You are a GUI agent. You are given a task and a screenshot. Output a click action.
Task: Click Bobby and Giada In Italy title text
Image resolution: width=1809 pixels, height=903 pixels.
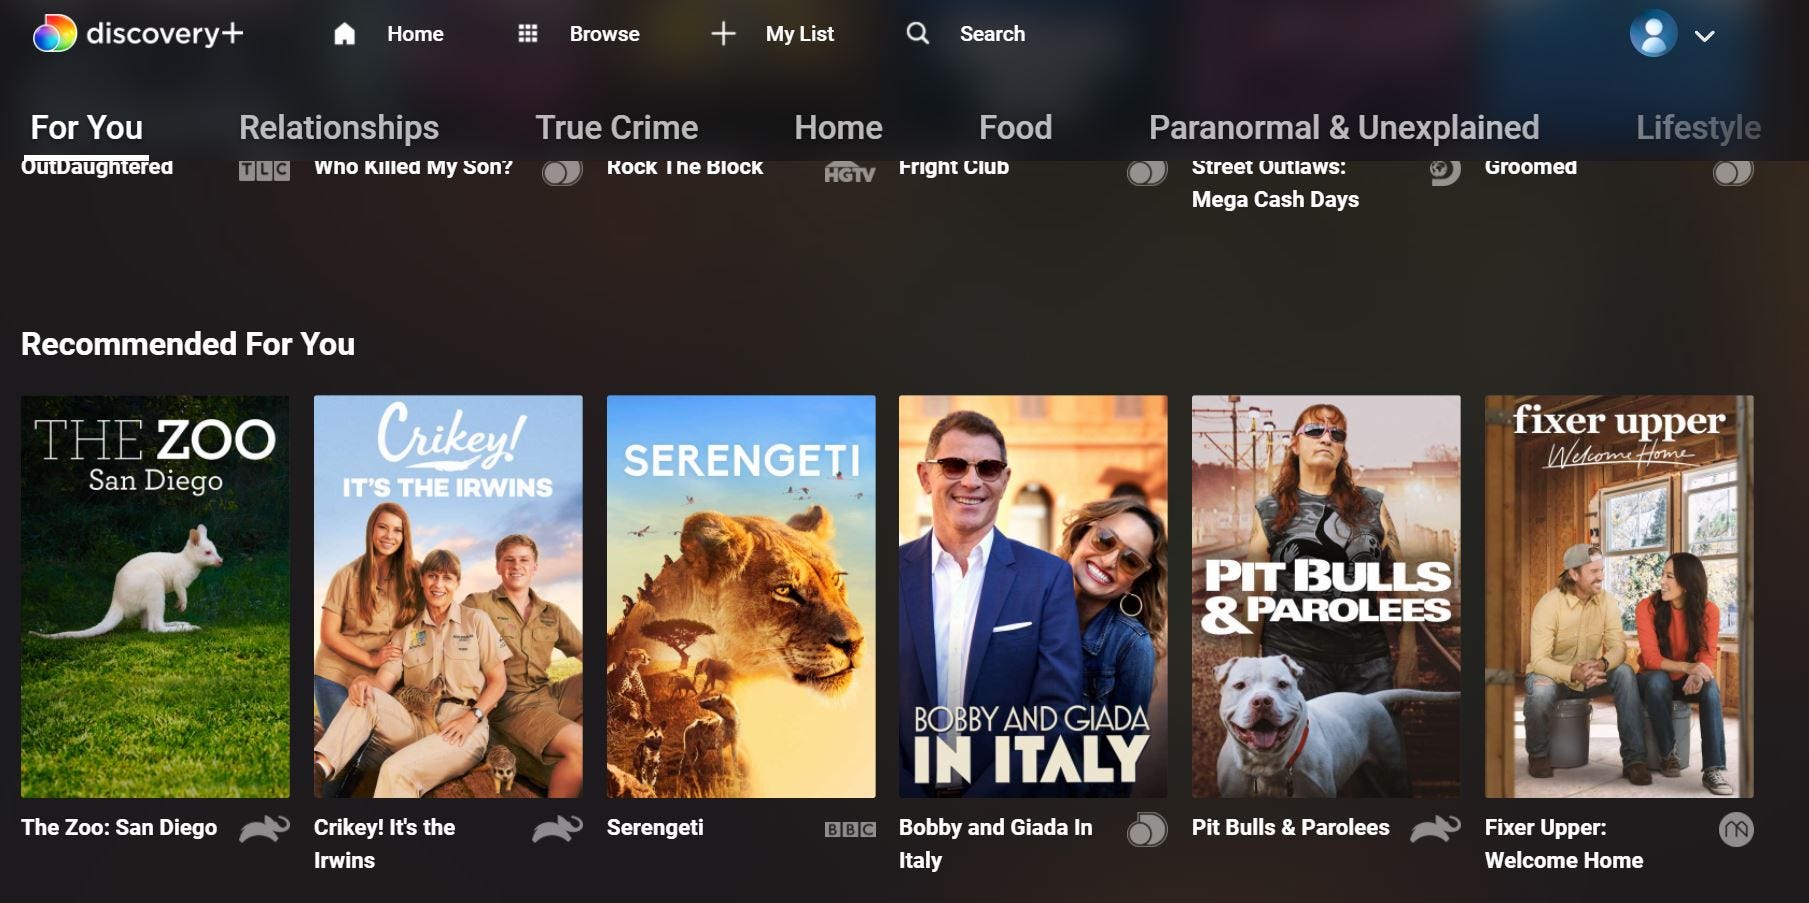995,844
